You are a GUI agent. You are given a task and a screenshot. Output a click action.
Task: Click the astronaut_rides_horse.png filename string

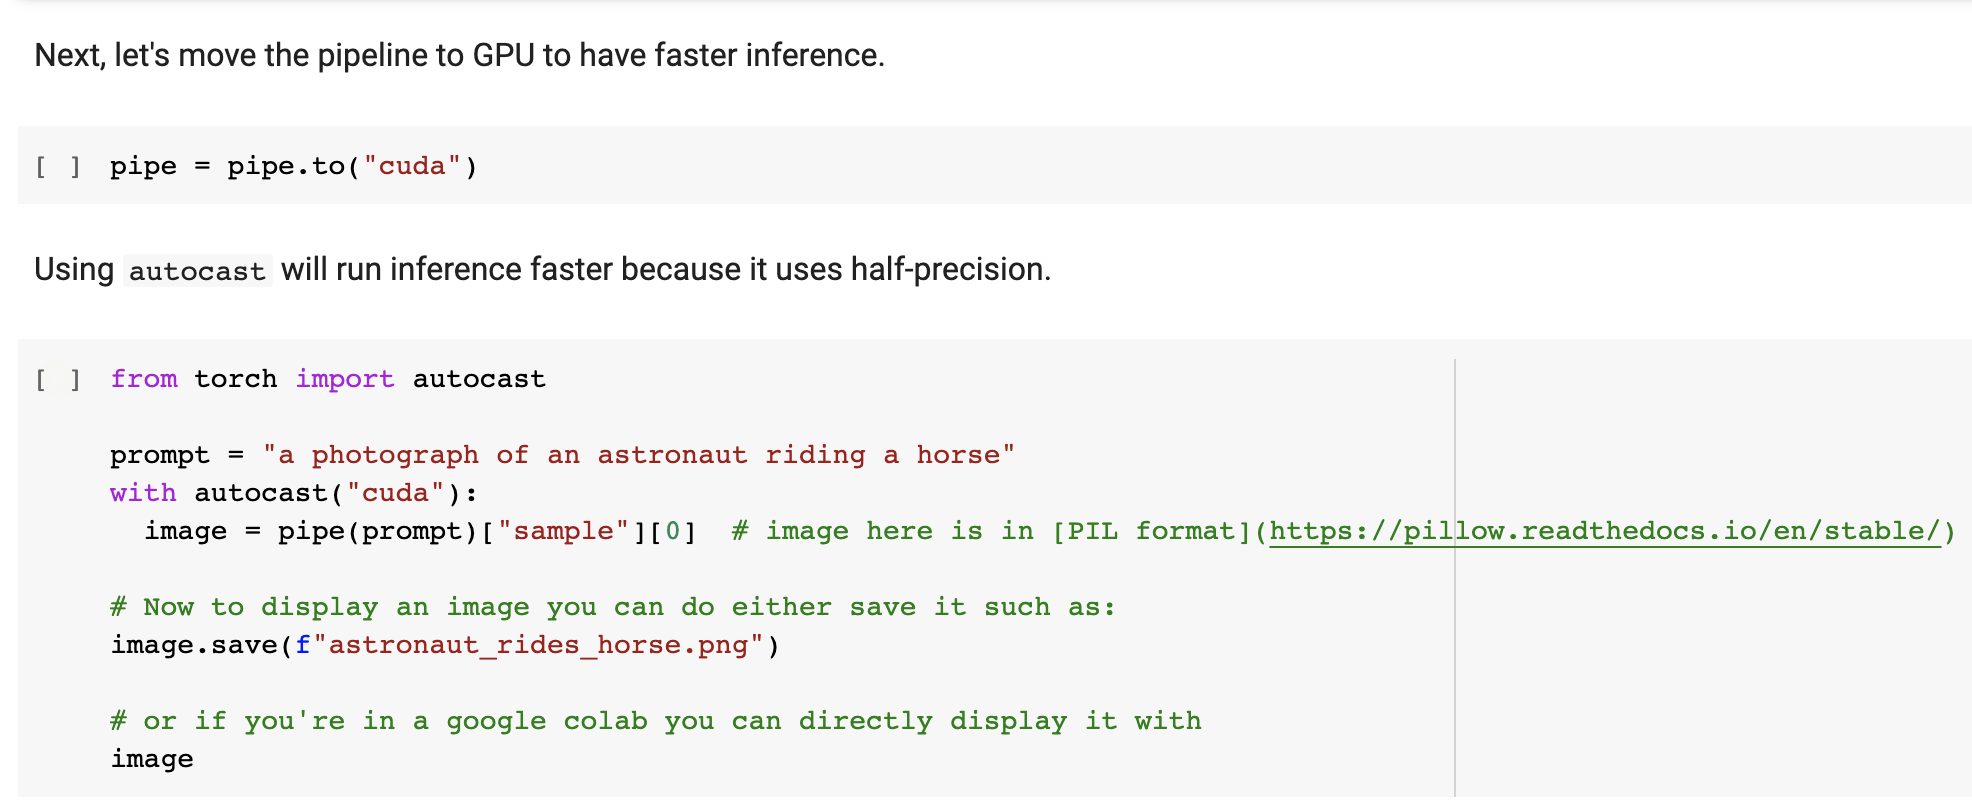[x=538, y=645]
